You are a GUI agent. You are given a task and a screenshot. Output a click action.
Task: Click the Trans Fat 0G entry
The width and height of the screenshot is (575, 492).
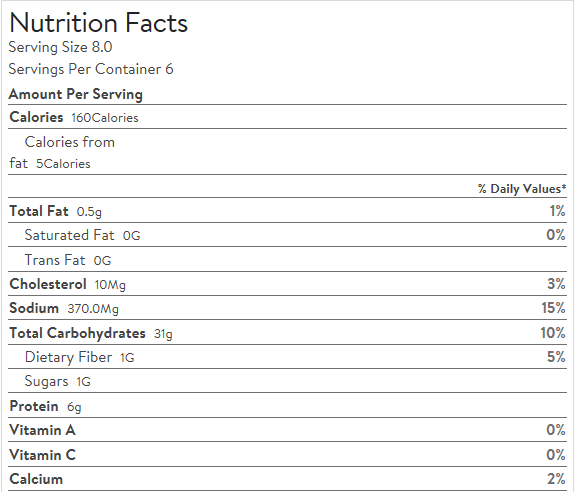(x=68, y=260)
